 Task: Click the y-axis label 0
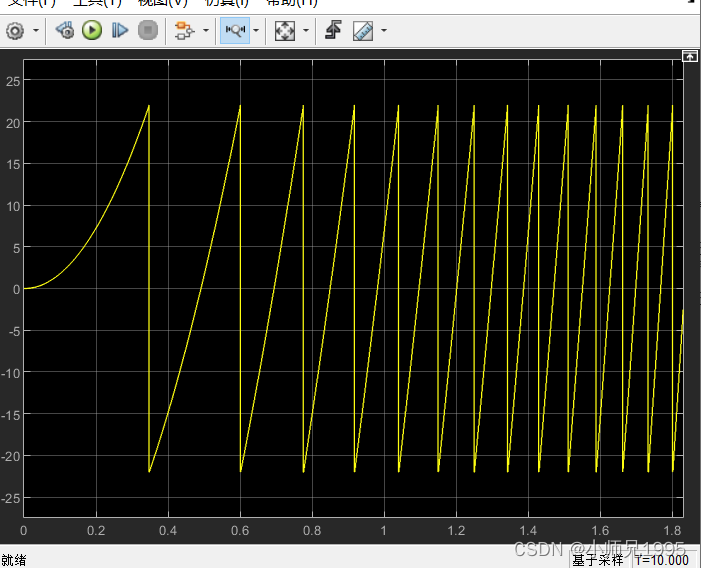click(x=17, y=290)
